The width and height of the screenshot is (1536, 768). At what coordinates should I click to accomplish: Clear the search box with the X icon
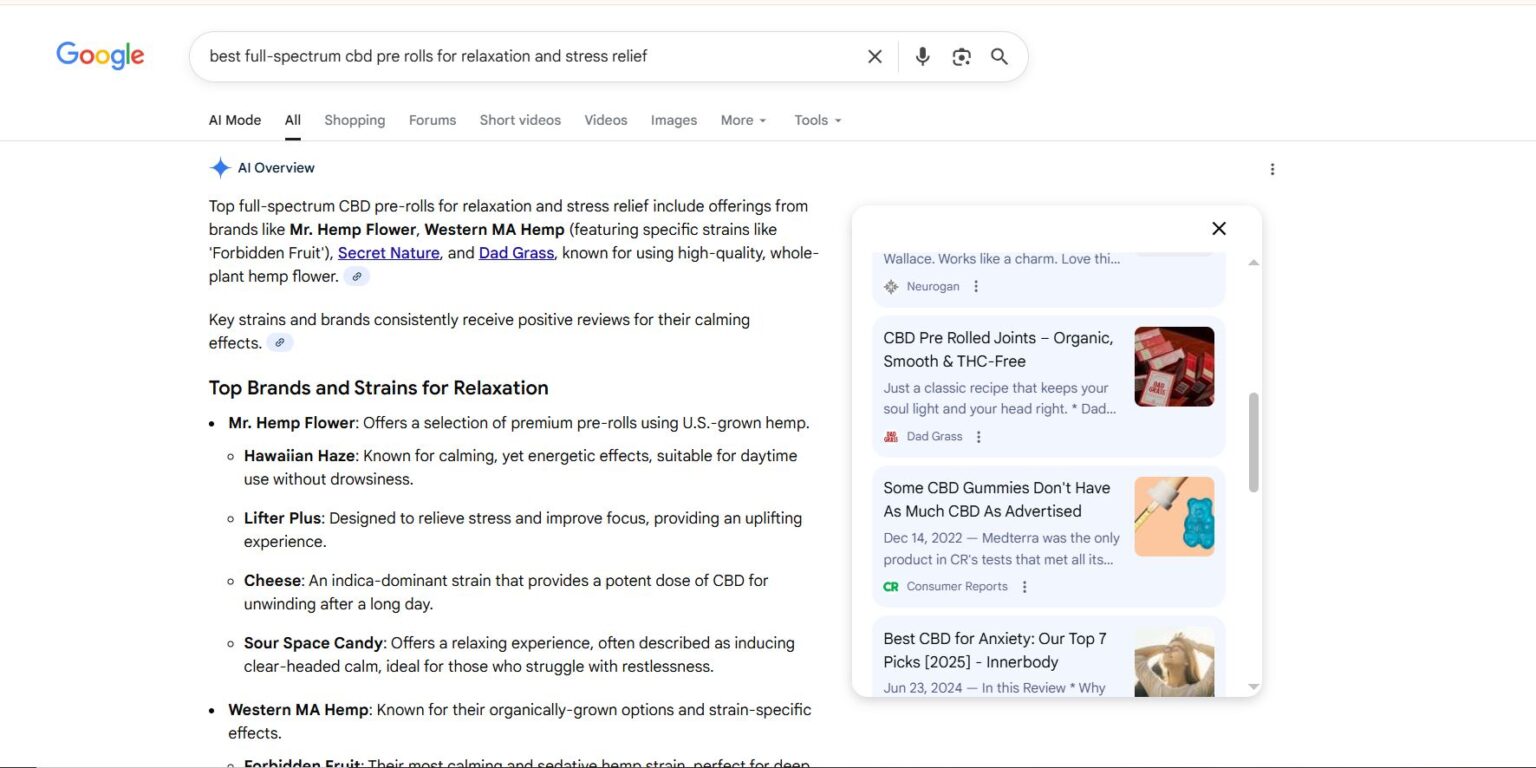(874, 57)
